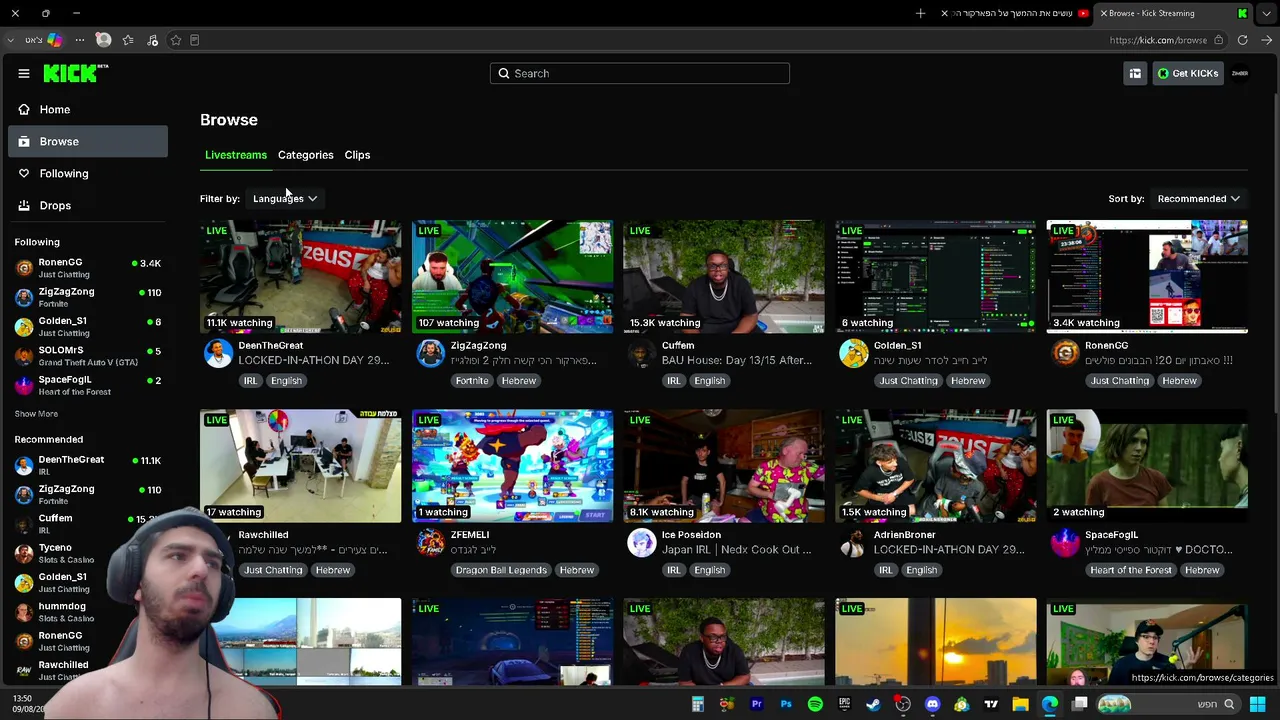Click SpaceFogIL's channel avatar in the stream grid
Viewport: 1280px width, 720px height.
1065,542
